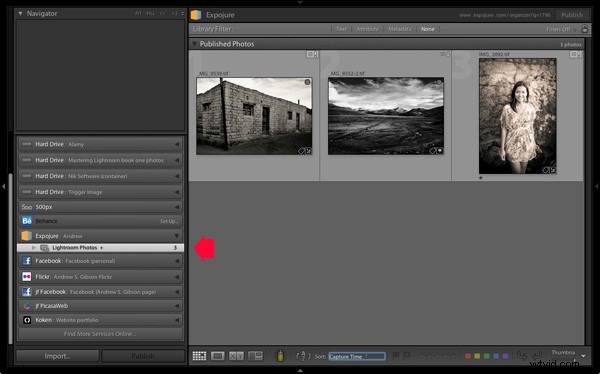Open the expojure.com organizer link
The height and width of the screenshot is (374, 600).
click(x=504, y=15)
